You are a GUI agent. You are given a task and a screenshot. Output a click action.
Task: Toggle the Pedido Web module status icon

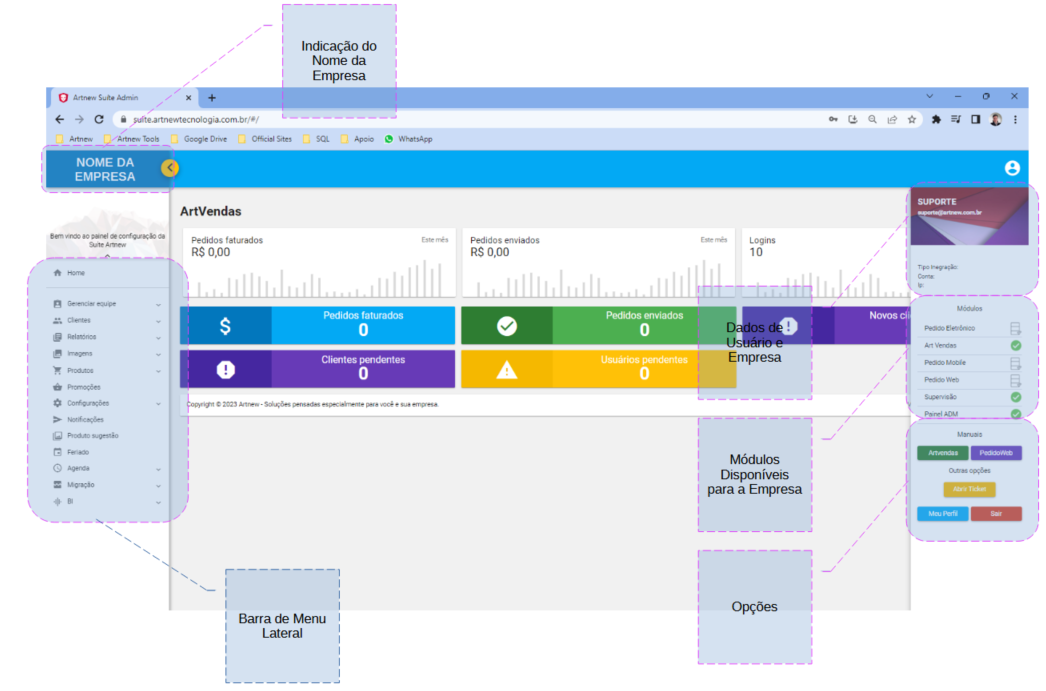click(x=1015, y=380)
